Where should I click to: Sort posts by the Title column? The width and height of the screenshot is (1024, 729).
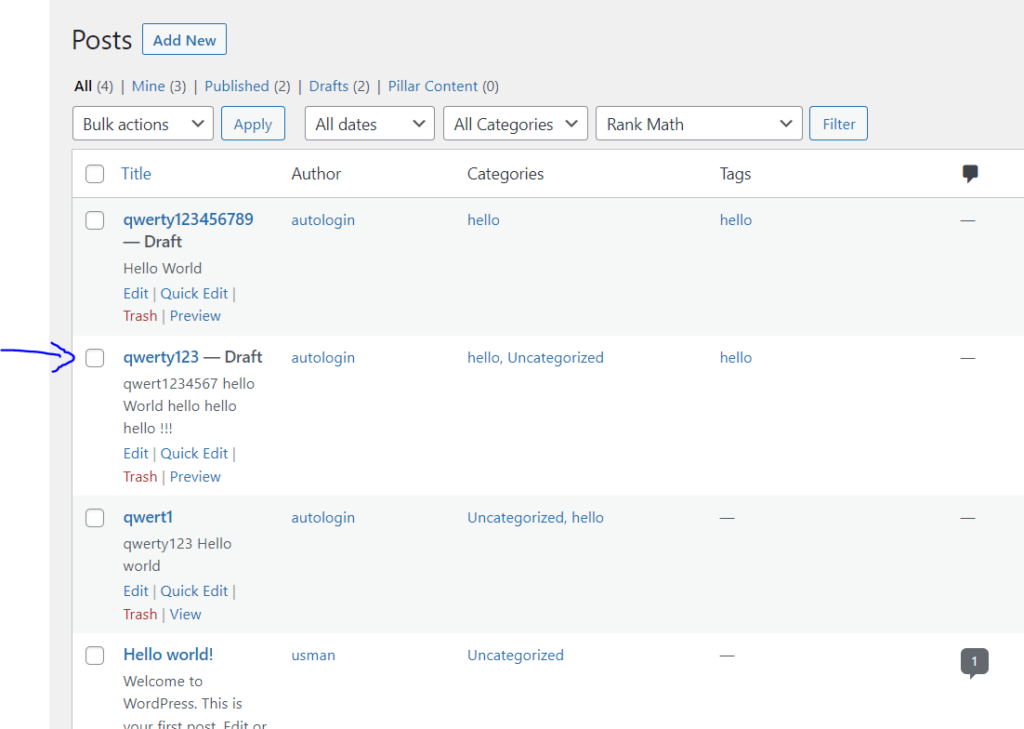coord(136,174)
